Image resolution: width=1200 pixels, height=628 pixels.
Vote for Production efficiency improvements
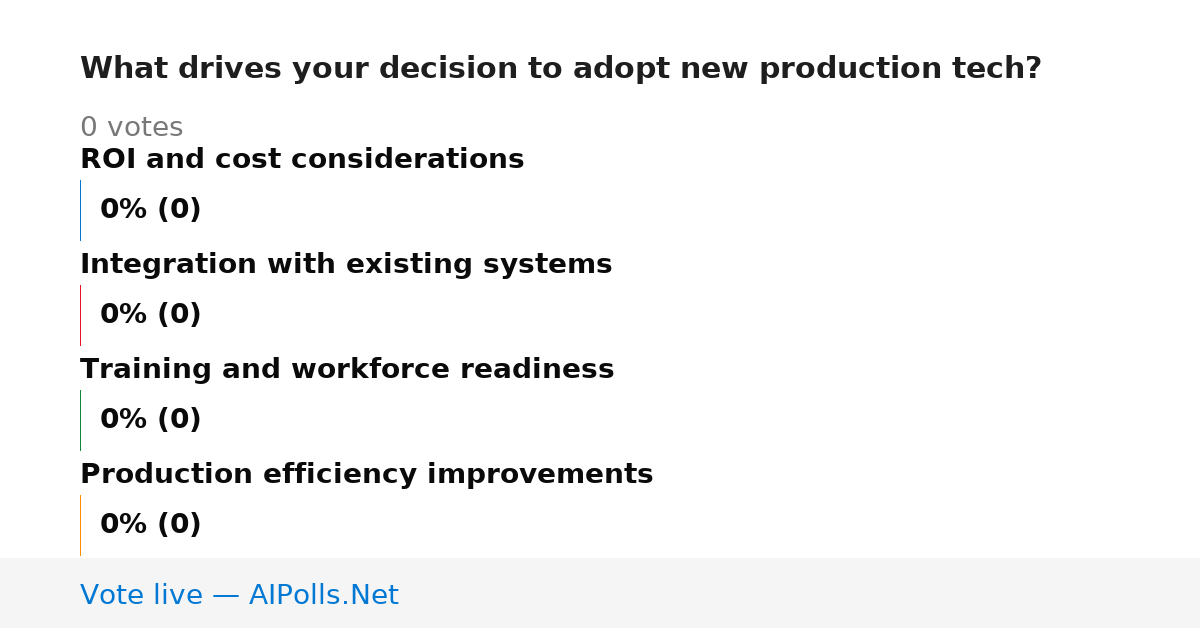pos(366,474)
